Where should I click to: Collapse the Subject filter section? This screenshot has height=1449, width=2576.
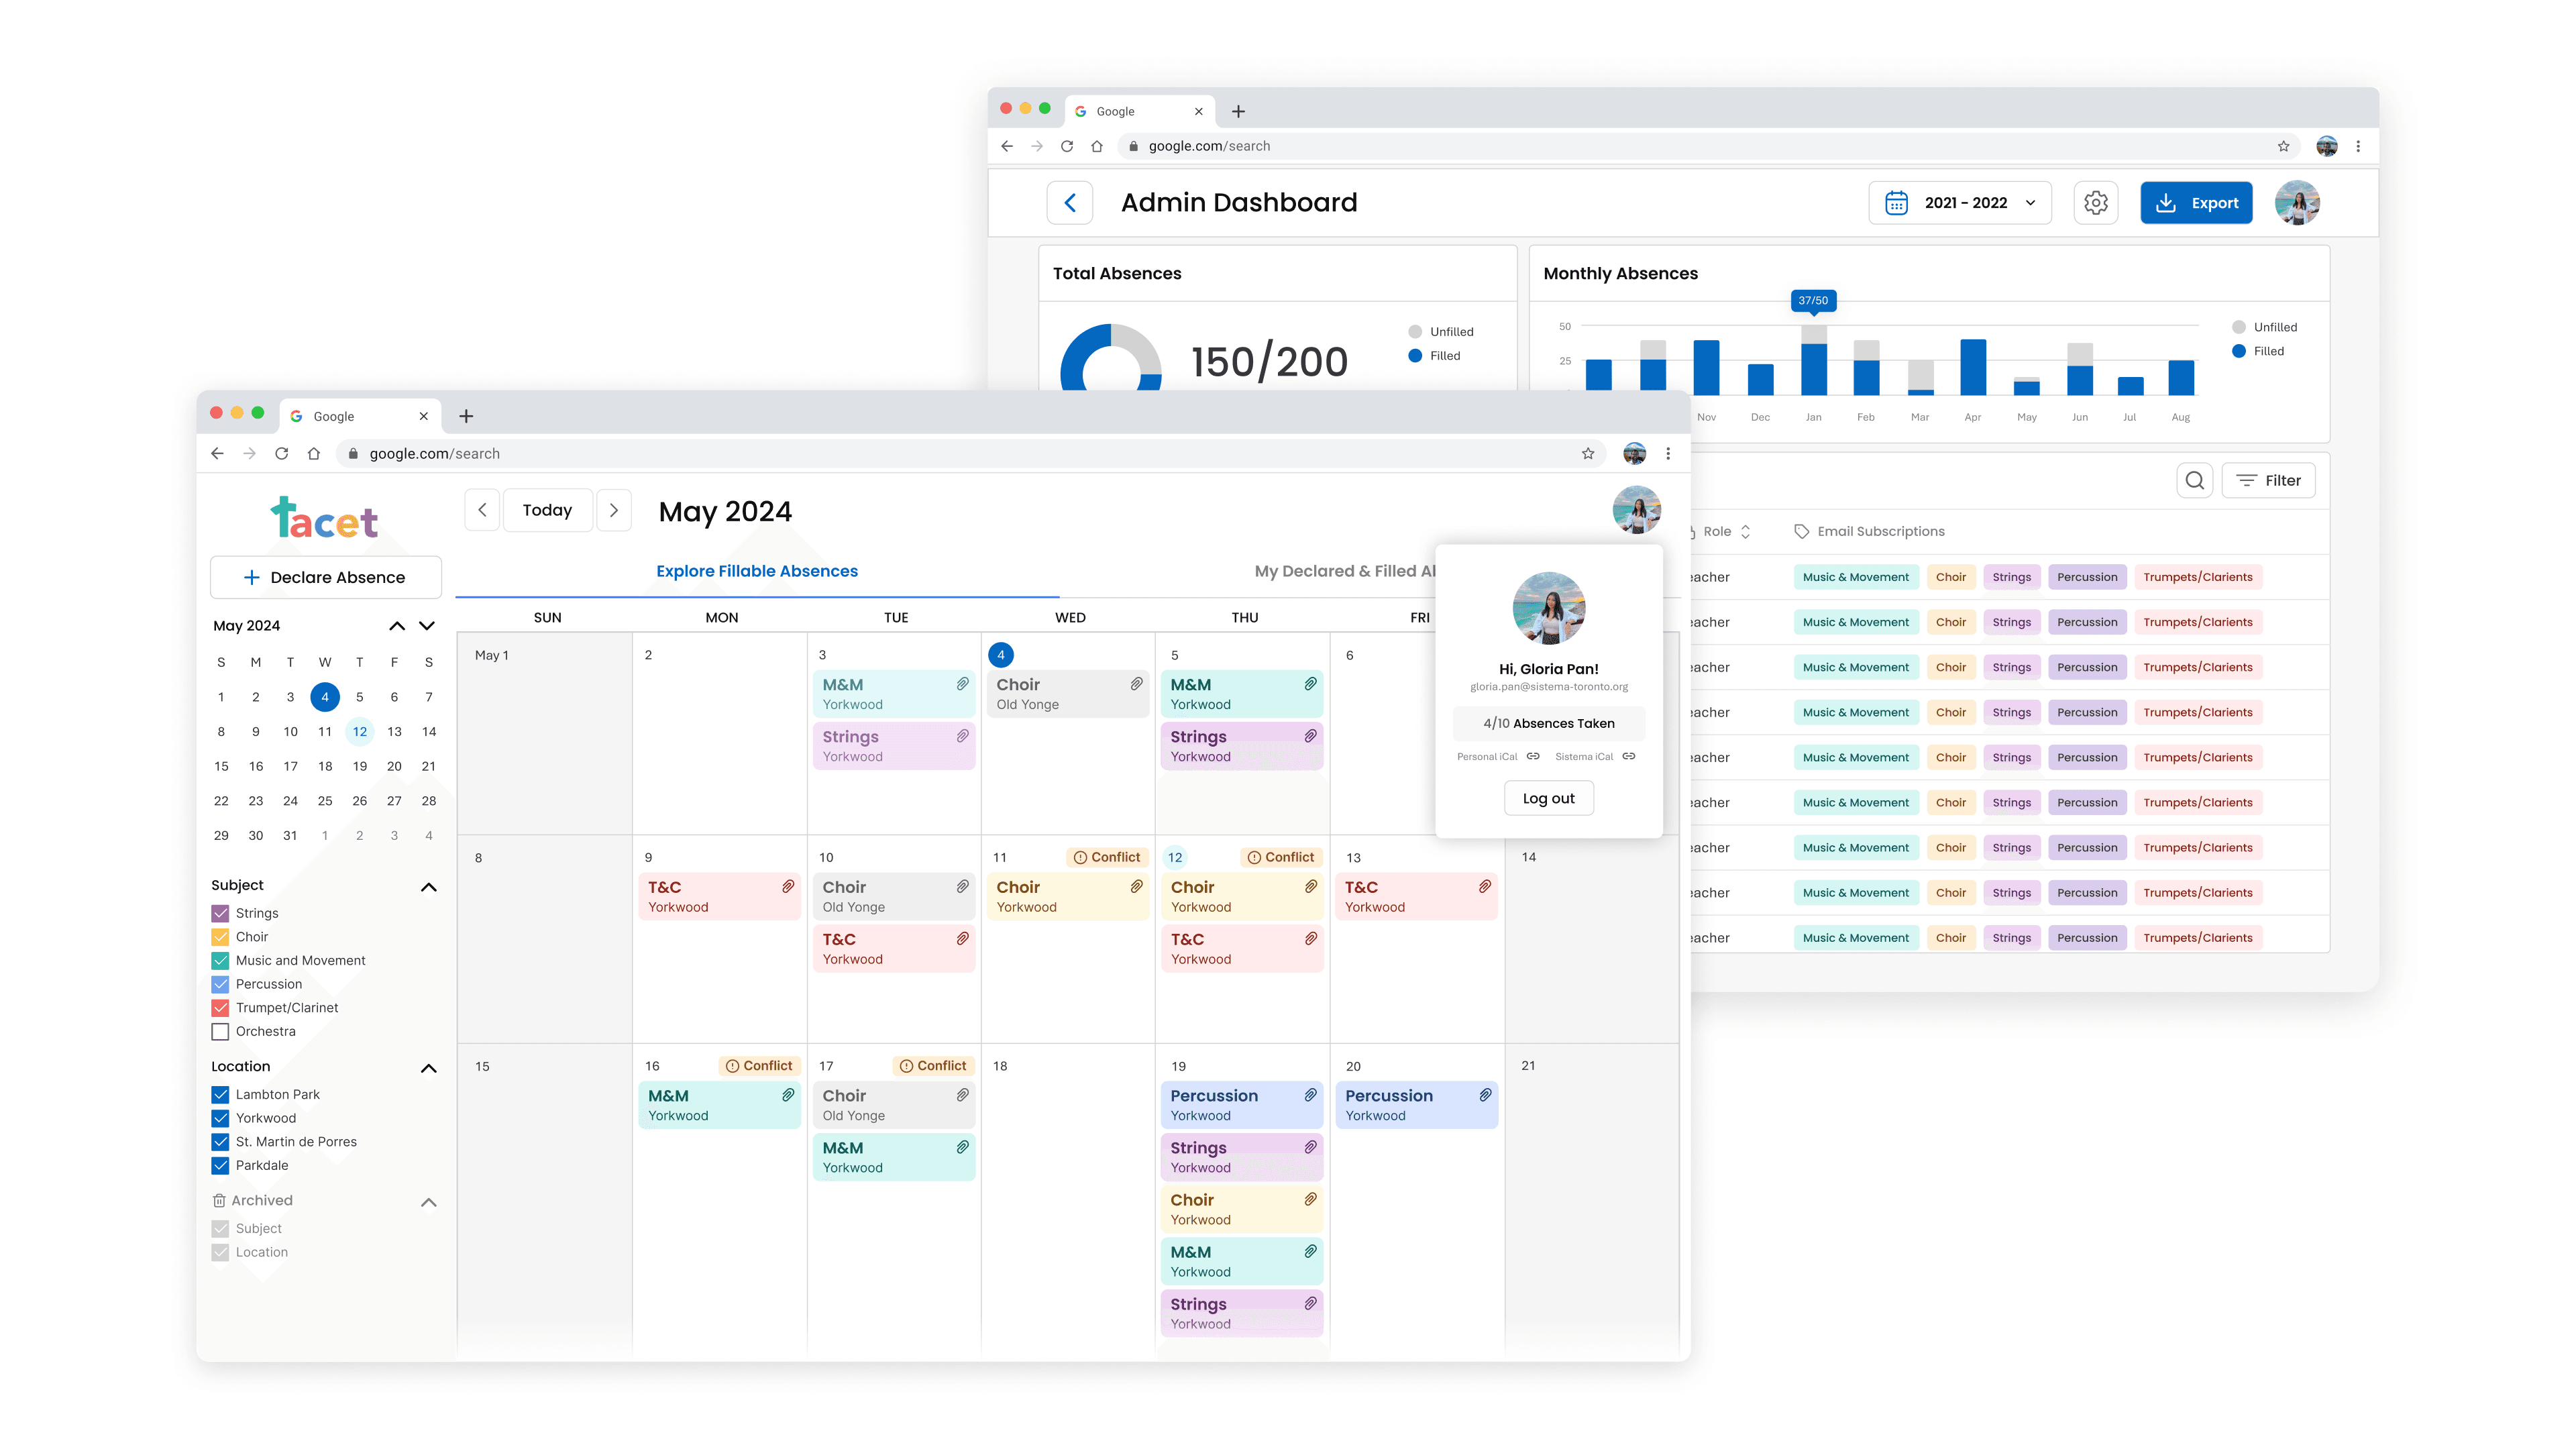pos(428,887)
